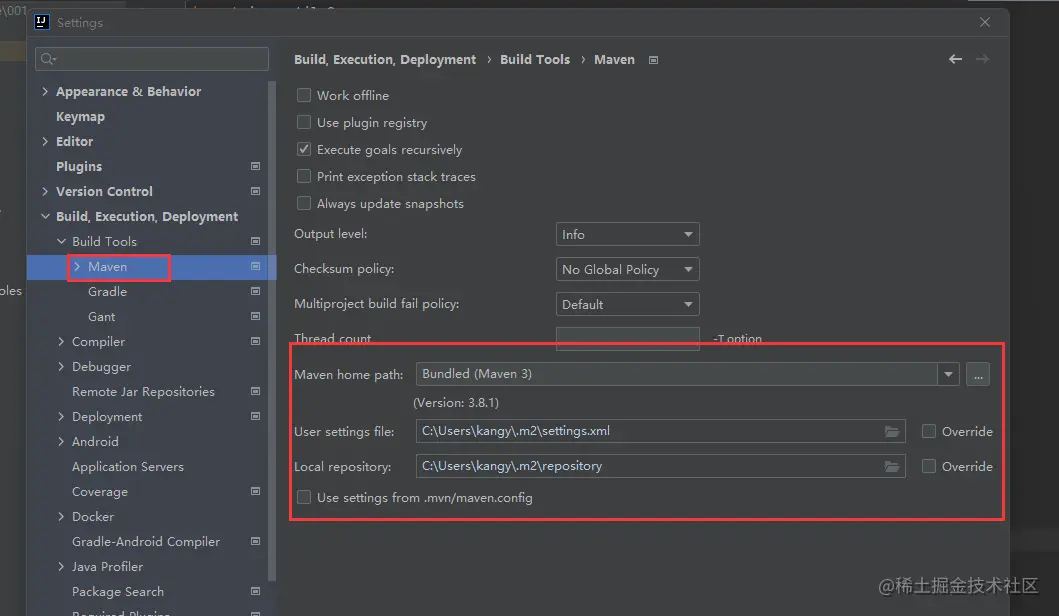Screen dimensions: 1059x616
Task: Expand the Compiler node chevron
Action: pos(61,341)
